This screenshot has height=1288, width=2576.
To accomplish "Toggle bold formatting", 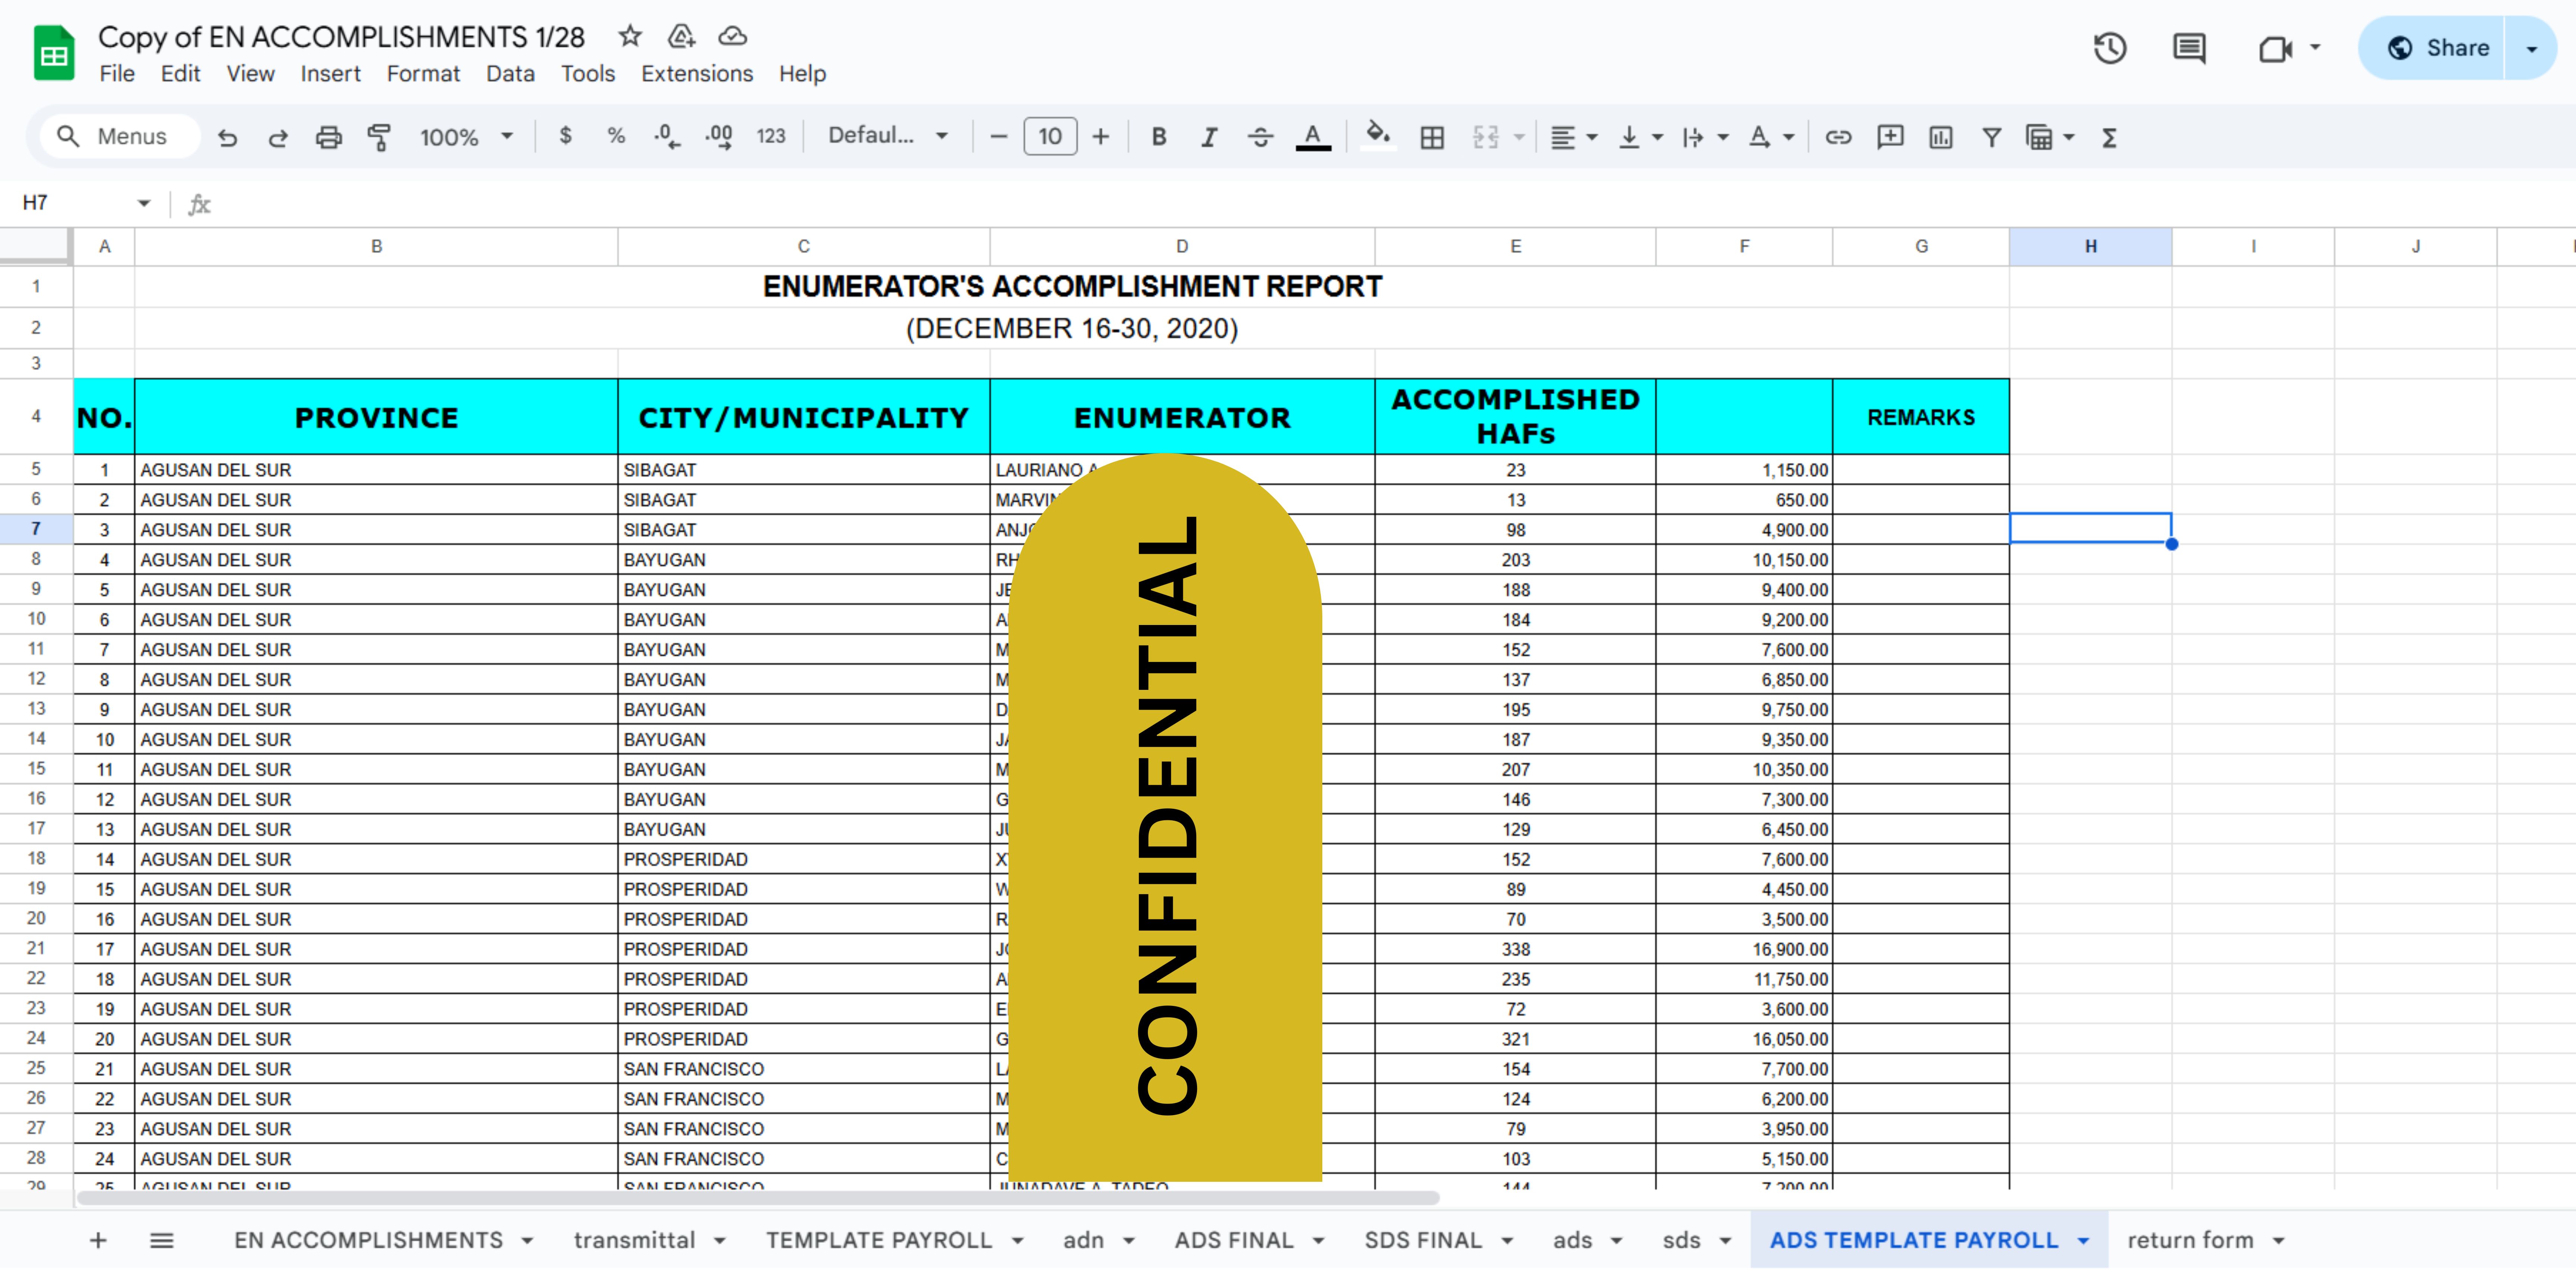I will (1159, 137).
